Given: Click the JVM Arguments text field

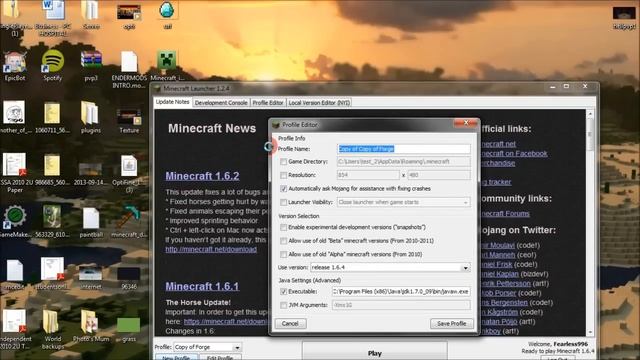Looking at the screenshot, I should tap(401, 305).
